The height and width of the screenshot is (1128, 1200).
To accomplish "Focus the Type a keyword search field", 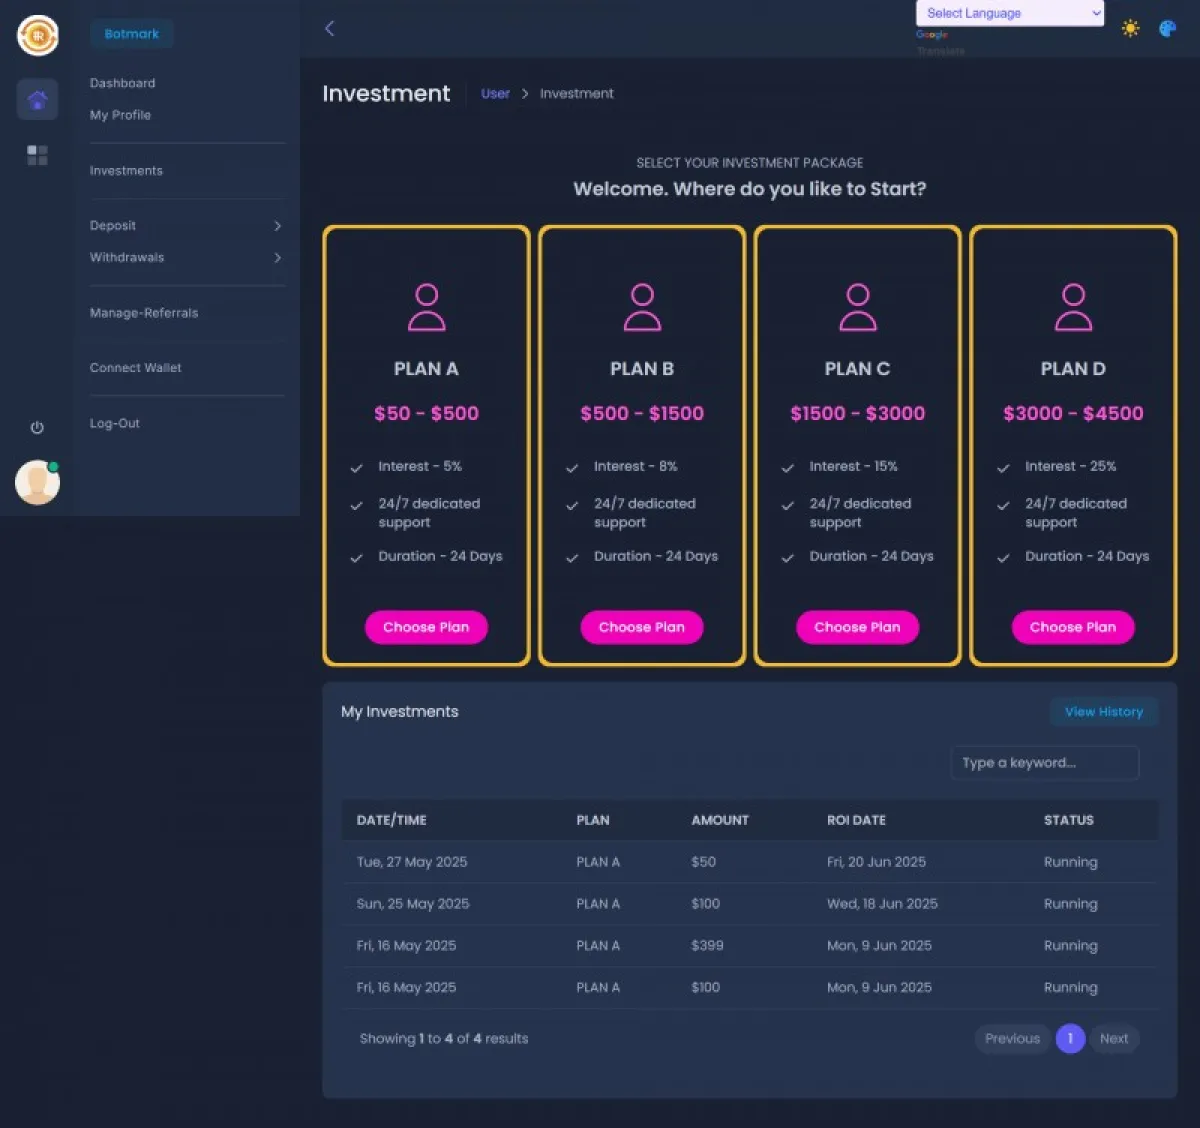I will point(1045,763).
